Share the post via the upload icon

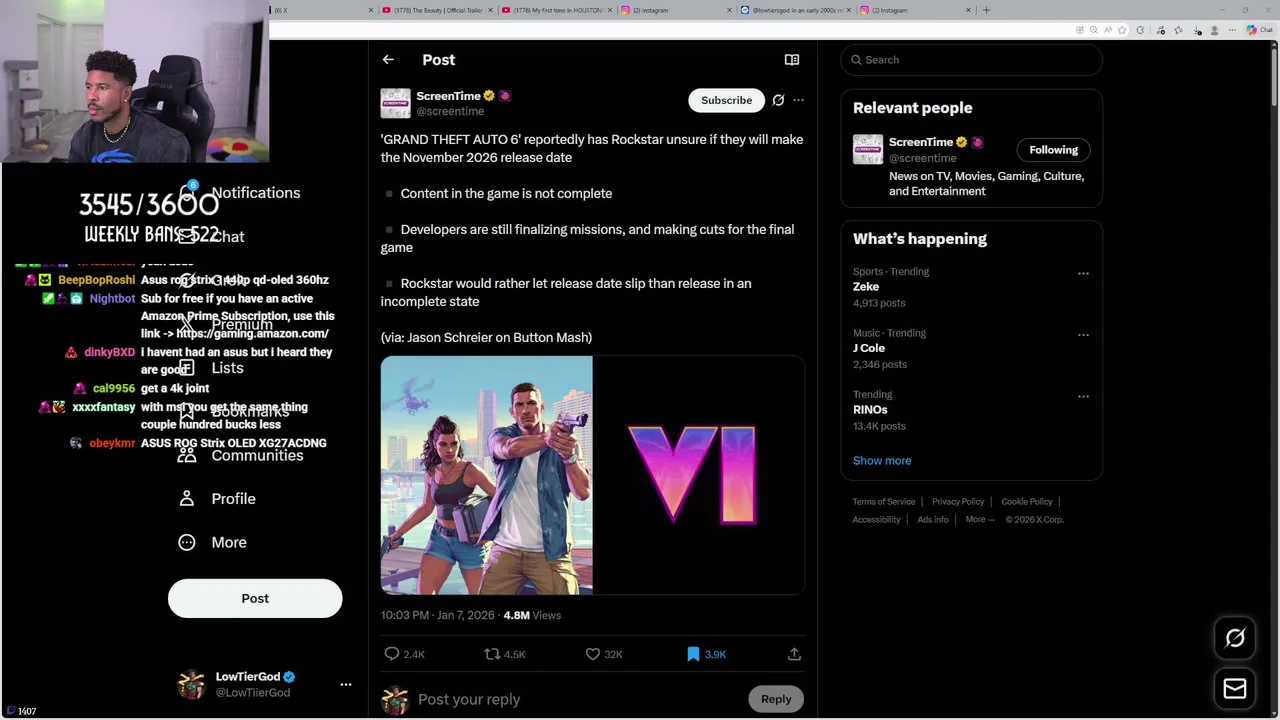click(x=794, y=654)
